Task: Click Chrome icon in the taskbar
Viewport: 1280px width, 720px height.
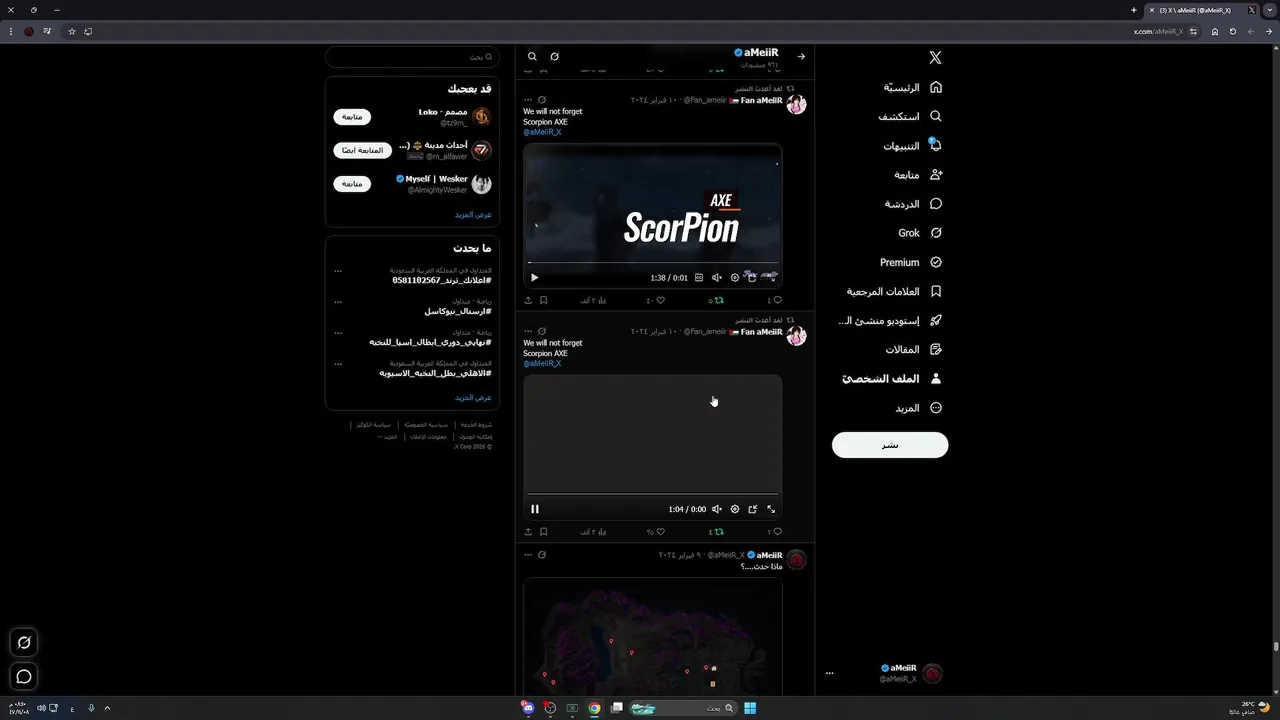Action: (594, 708)
